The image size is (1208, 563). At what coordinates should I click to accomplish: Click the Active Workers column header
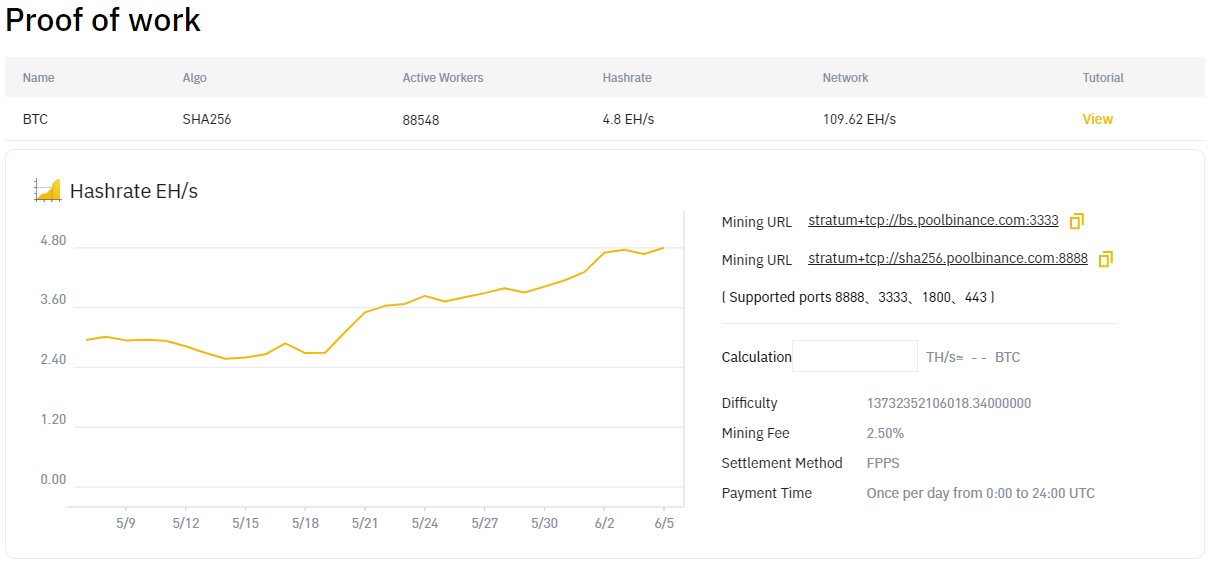click(x=442, y=78)
